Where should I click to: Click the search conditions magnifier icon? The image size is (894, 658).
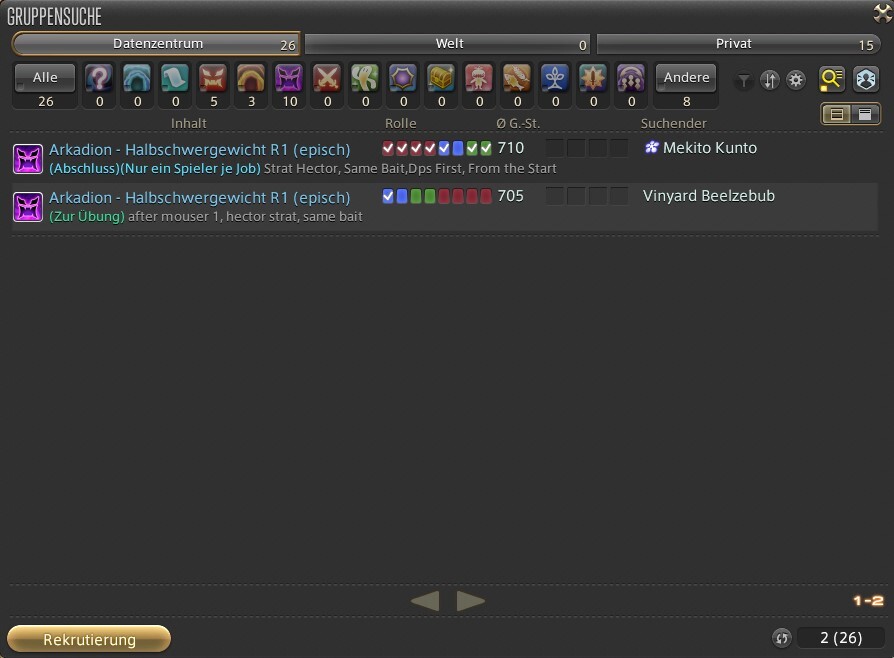(832, 80)
